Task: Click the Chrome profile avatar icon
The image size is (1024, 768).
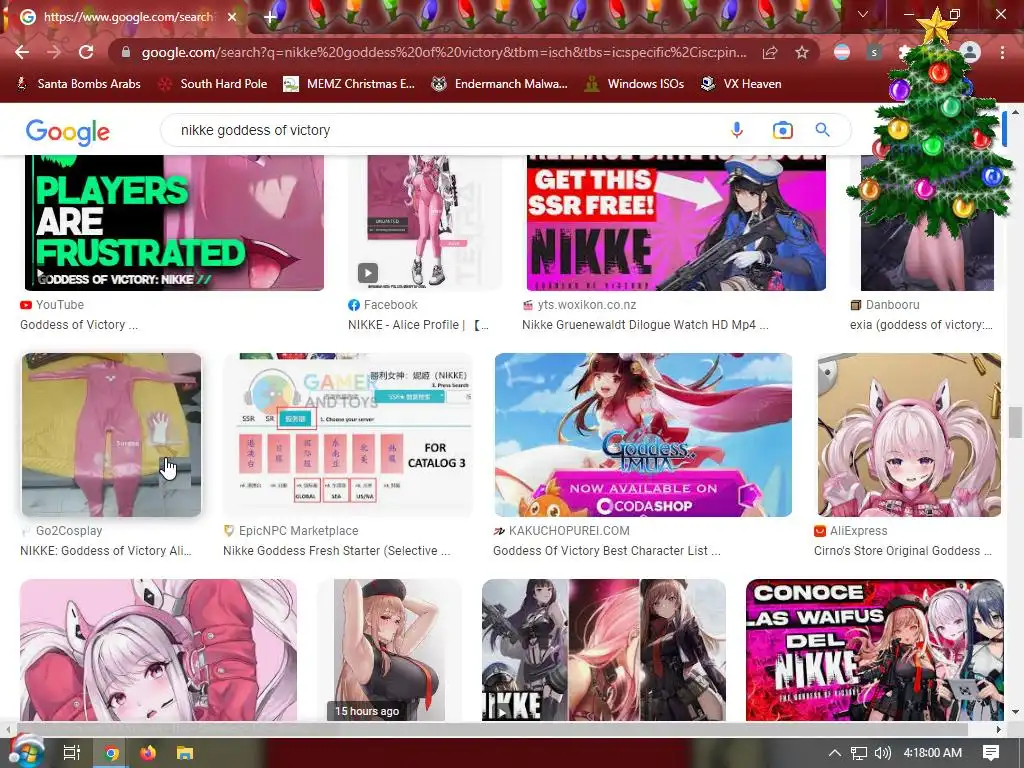Action: click(970, 52)
